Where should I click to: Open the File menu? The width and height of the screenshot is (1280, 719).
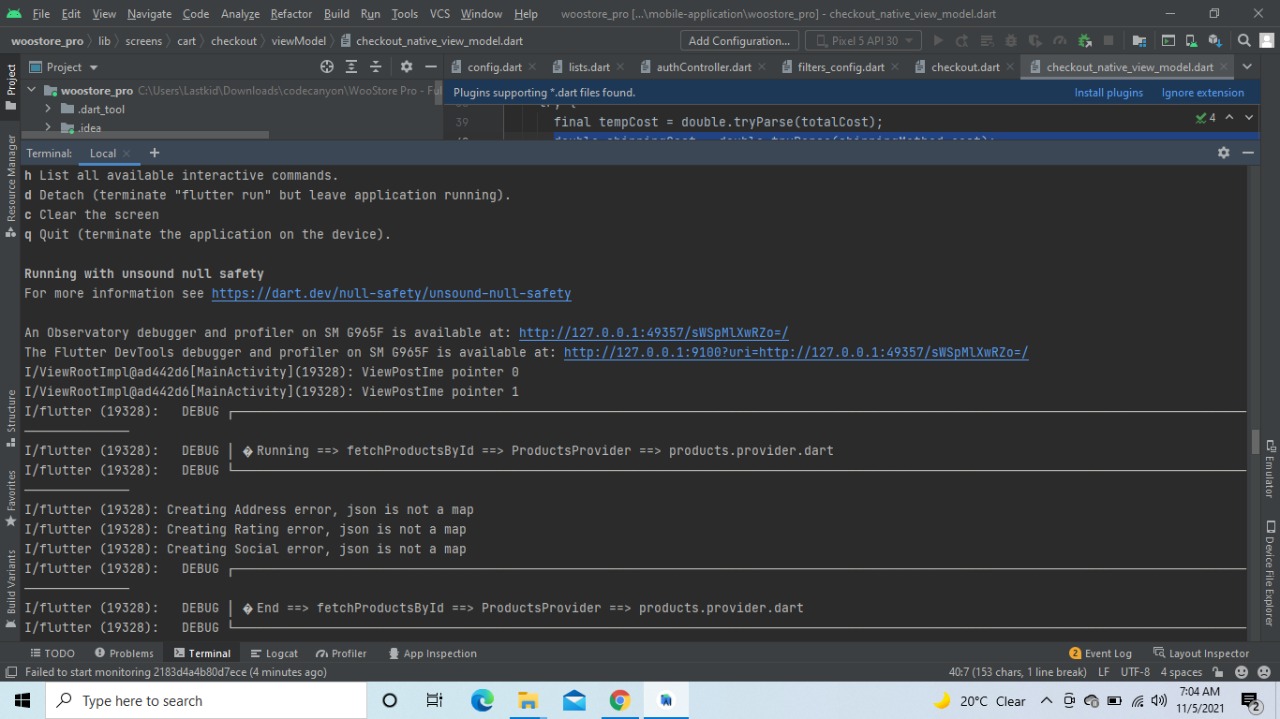[x=41, y=14]
